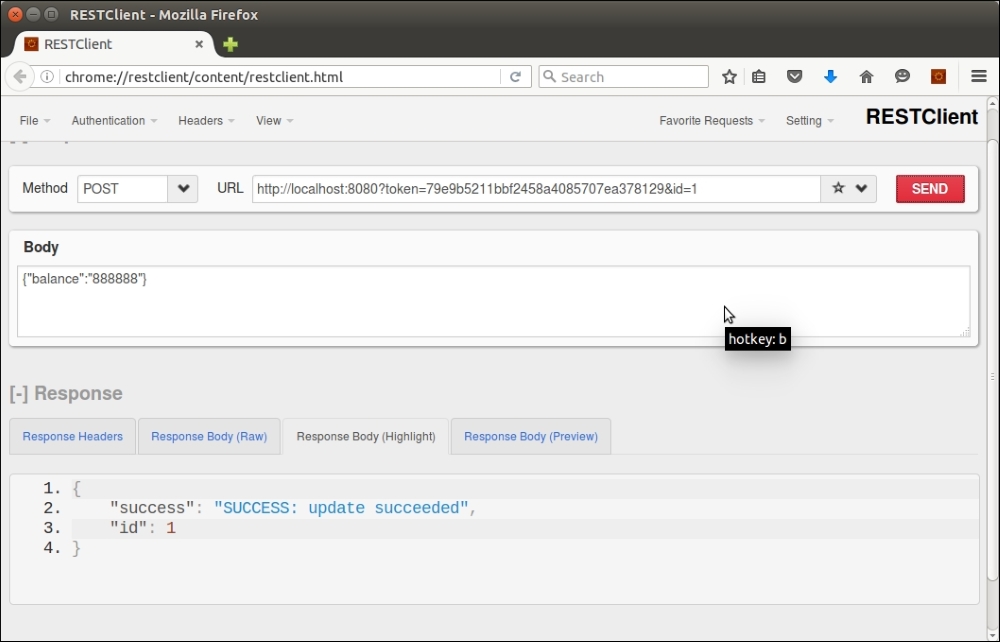Viewport: 1000px width, 642px height.
Task: Collapse the Response section
Action: tap(18, 394)
